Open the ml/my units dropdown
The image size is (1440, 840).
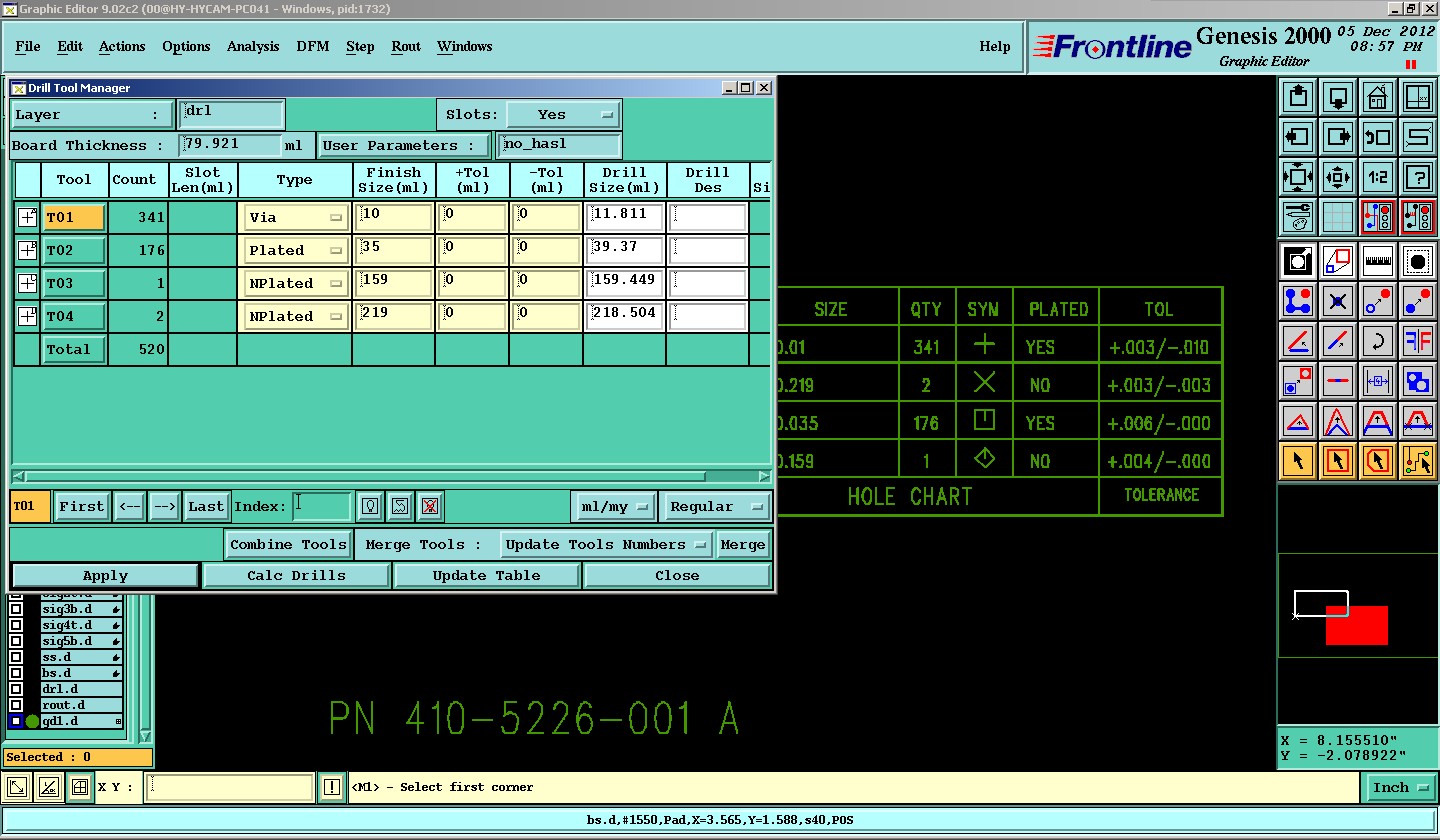click(613, 507)
